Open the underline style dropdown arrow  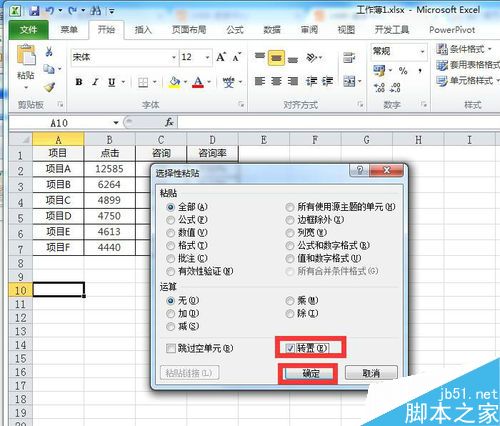coord(123,82)
